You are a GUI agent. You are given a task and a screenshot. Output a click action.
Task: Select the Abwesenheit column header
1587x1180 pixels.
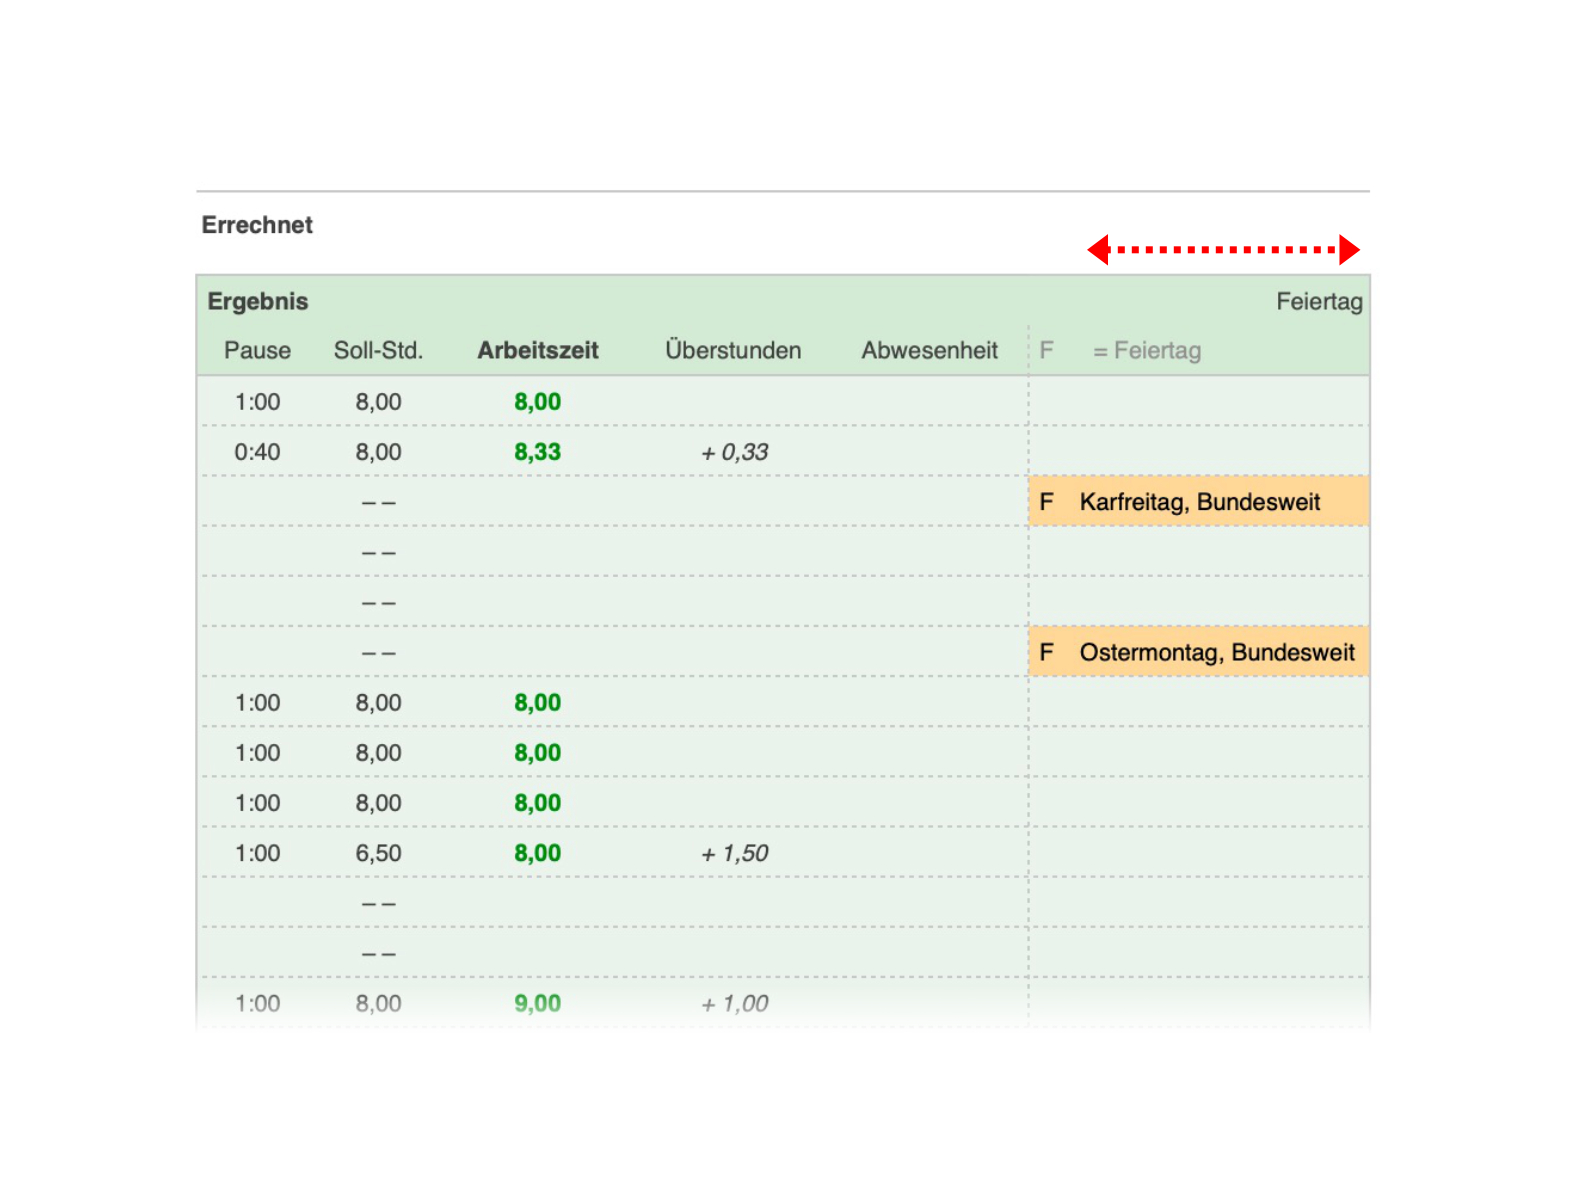pos(929,351)
